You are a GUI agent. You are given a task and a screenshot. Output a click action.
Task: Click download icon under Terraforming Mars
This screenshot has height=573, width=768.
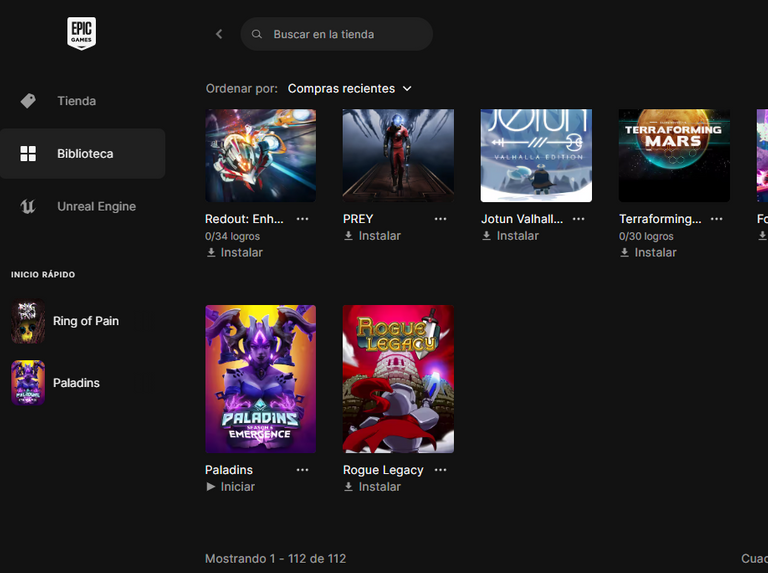pyautogui.click(x=624, y=252)
